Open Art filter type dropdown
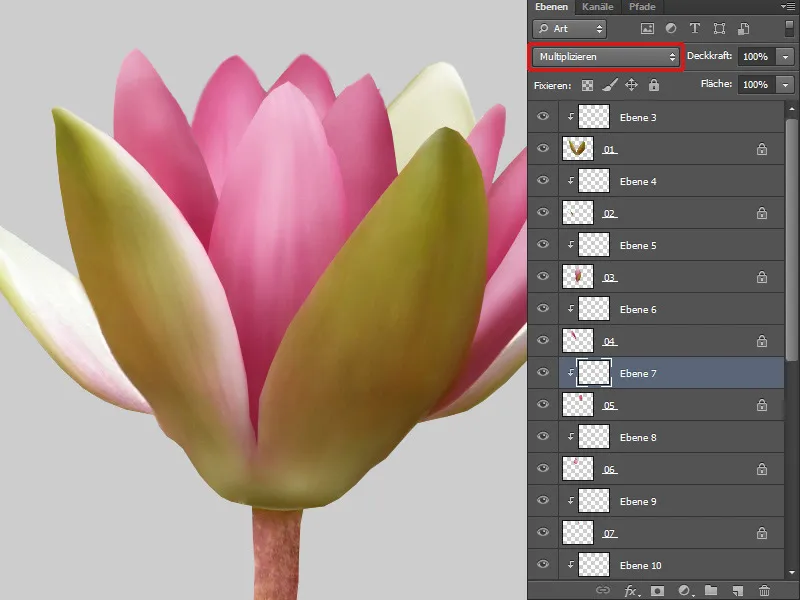The width and height of the screenshot is (800, 600). (569, 29)
